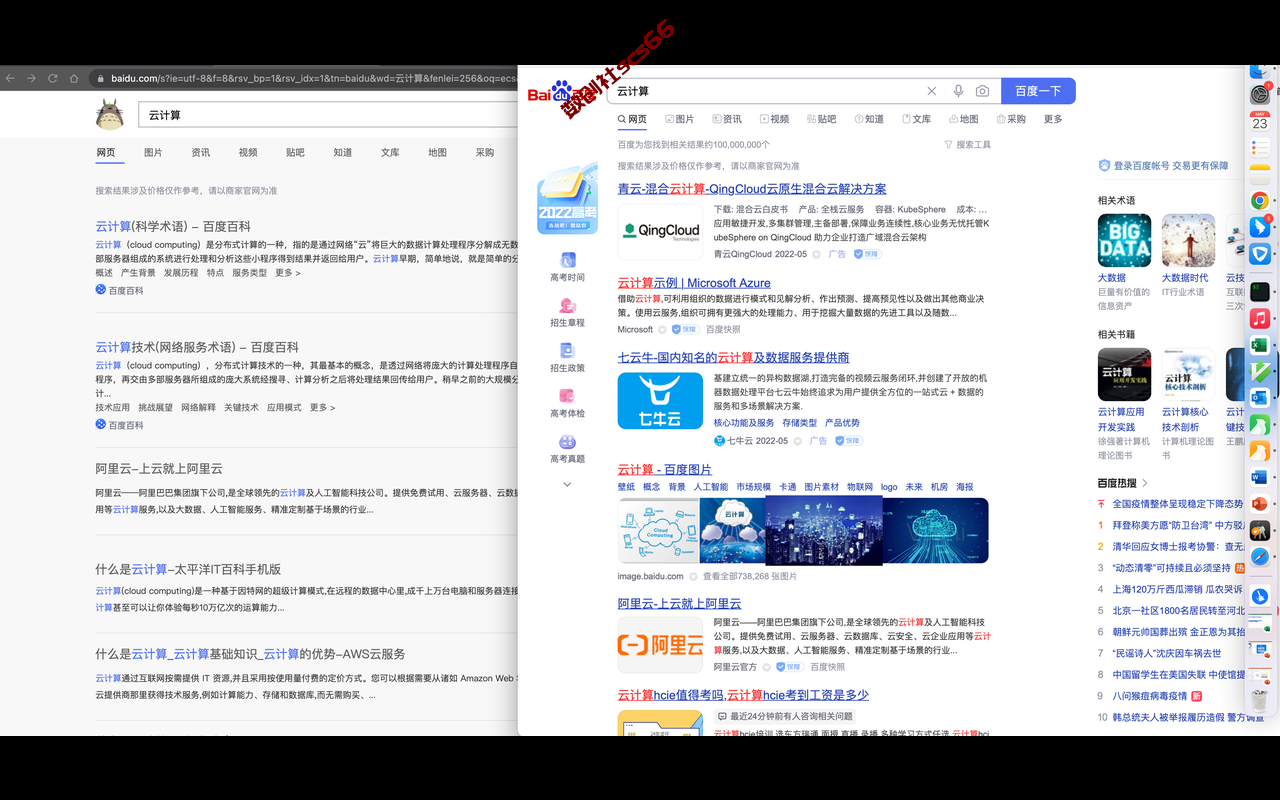Expand 更多 under 云计算(科学术语) result
Viewport: 1280px width, 800px height.
pos(288,273)
